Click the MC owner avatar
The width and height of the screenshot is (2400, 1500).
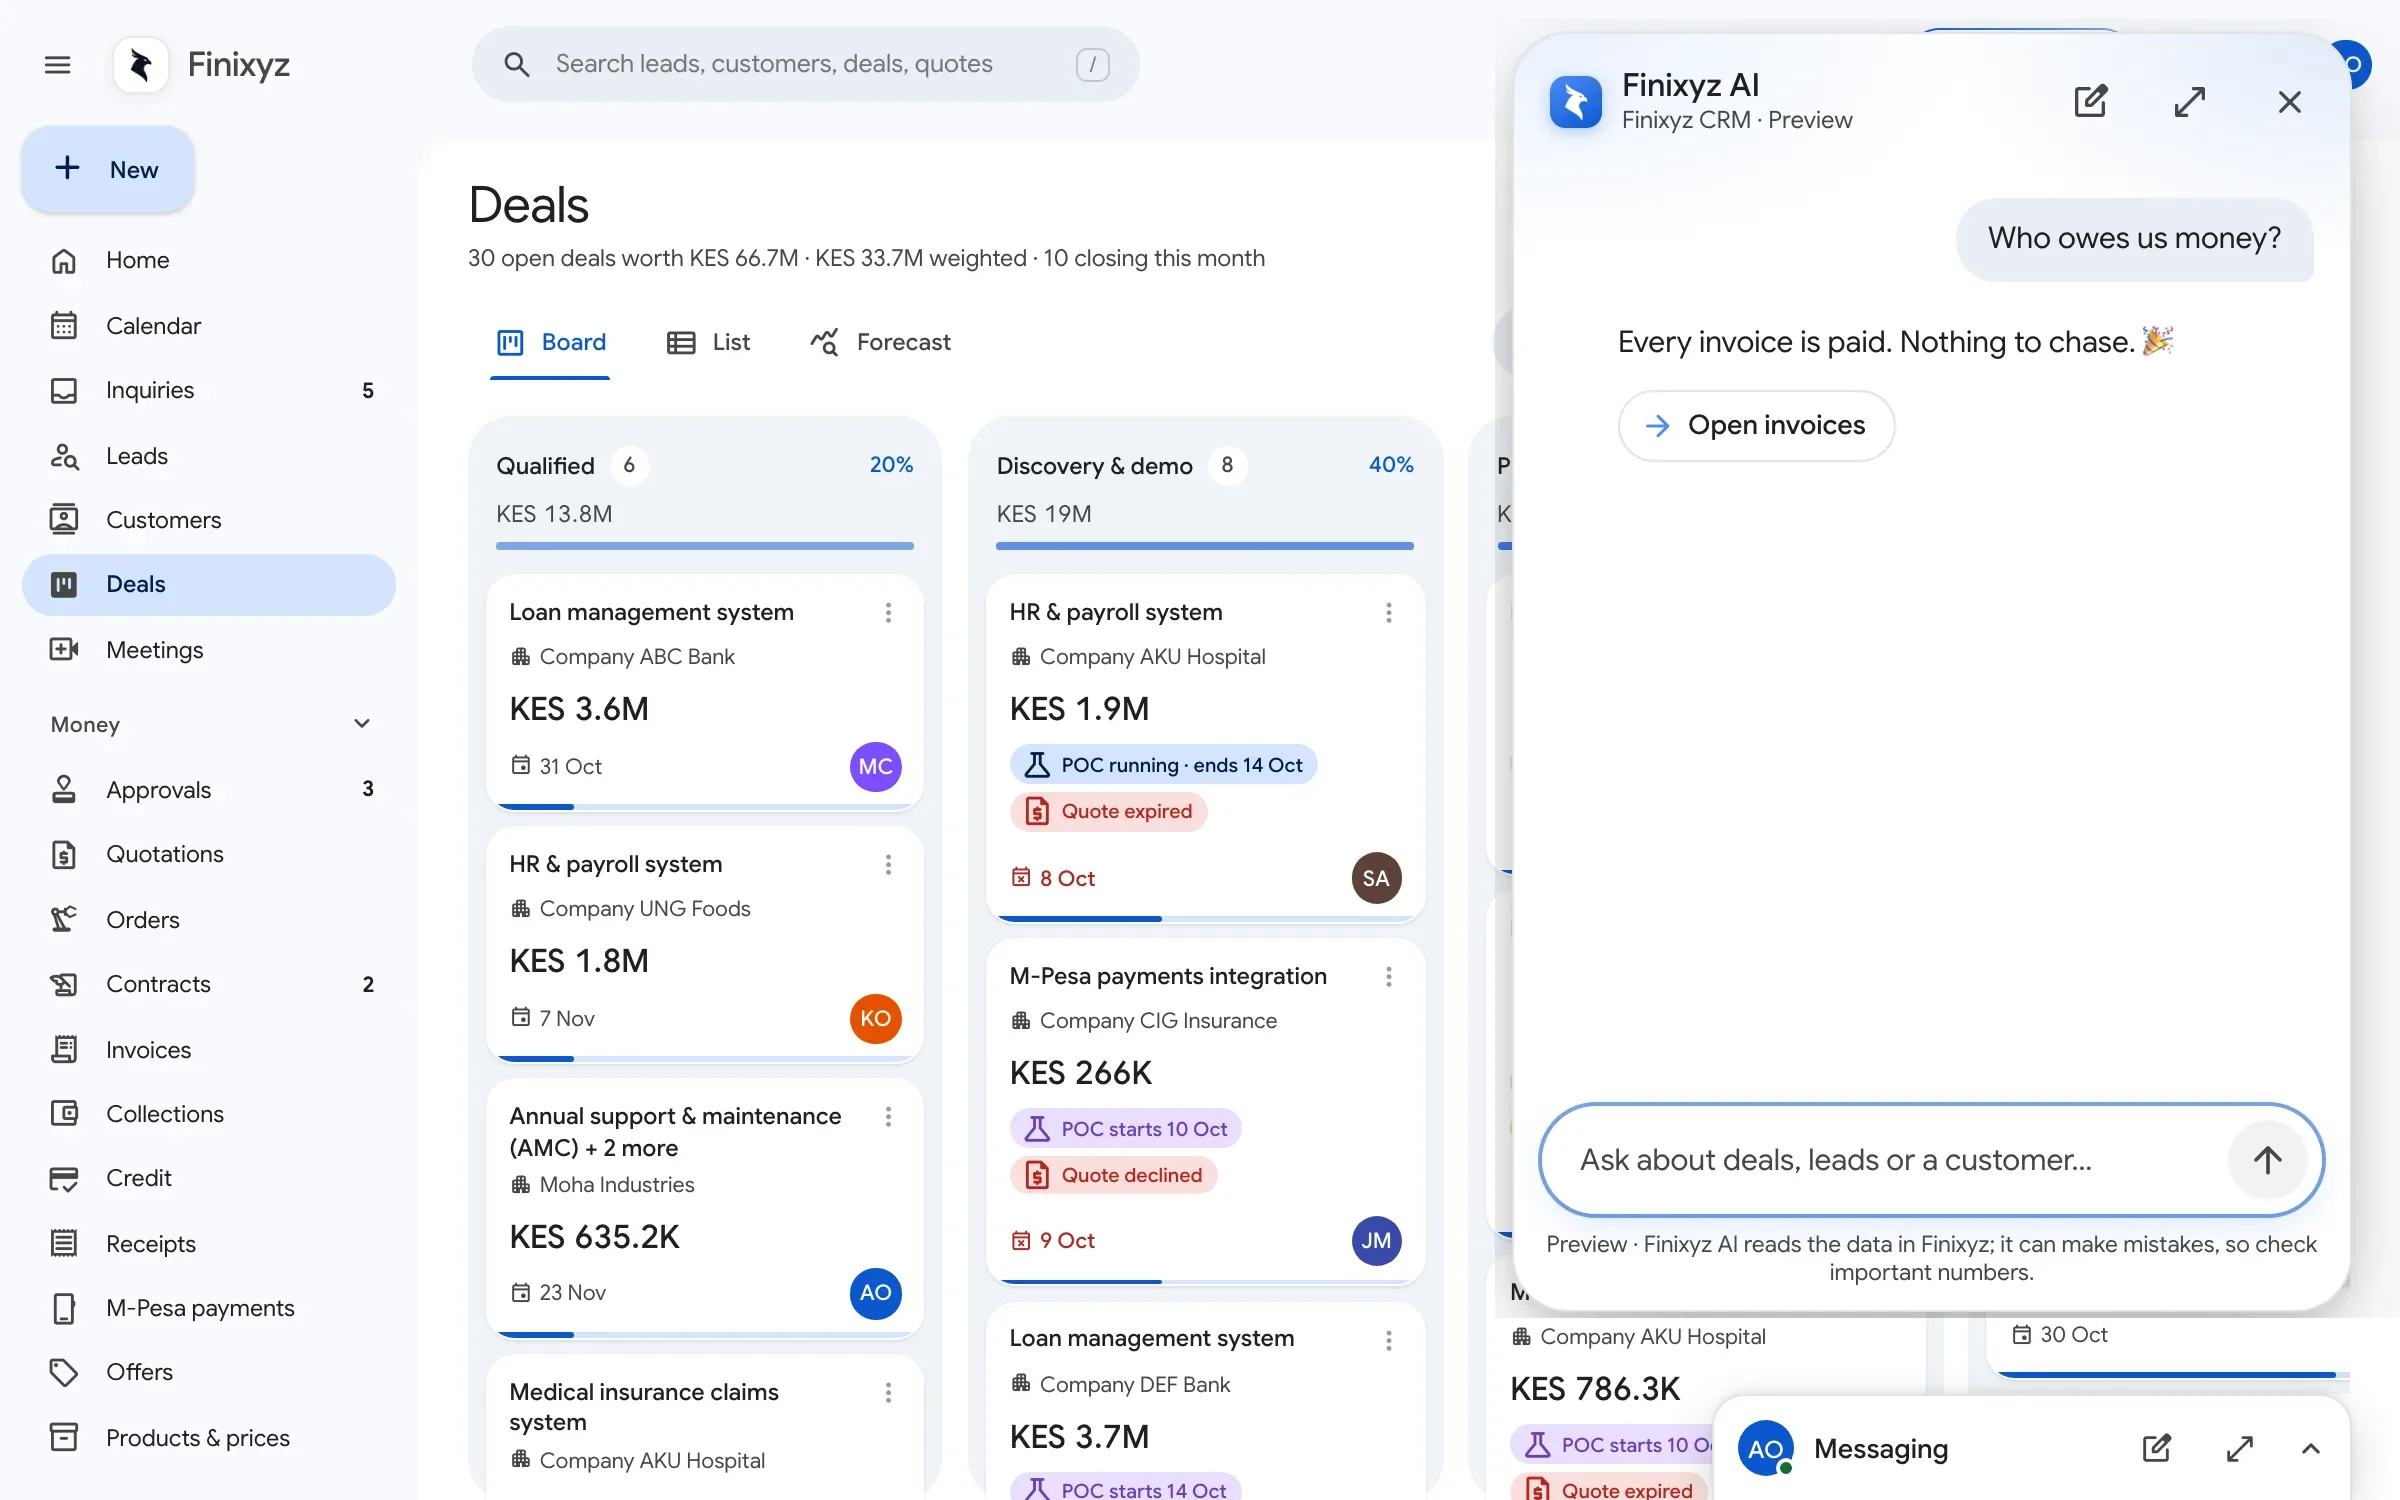click(875, 766)
